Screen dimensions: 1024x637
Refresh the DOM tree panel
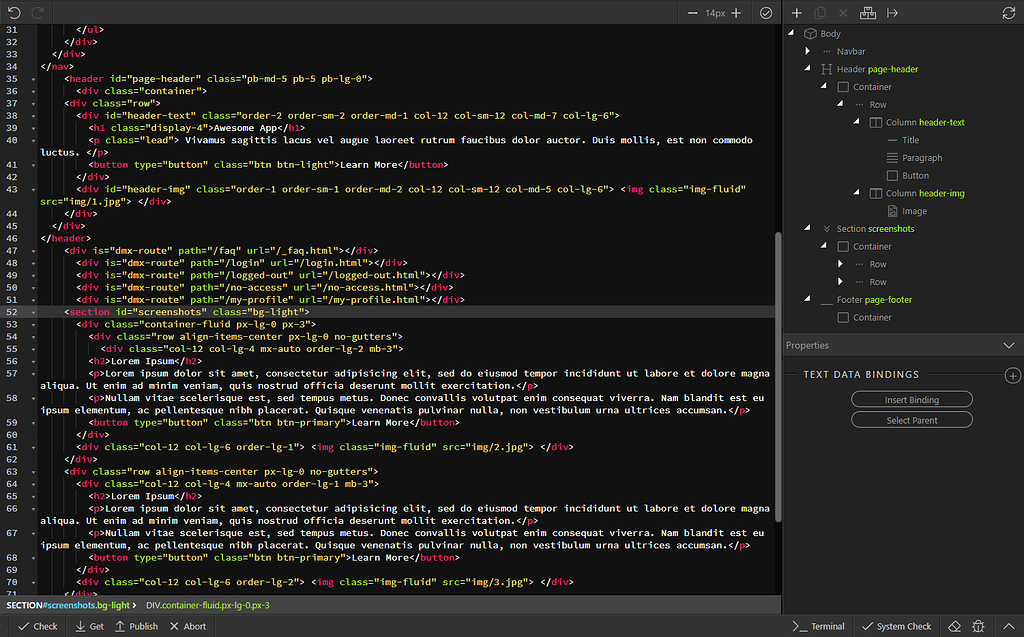(1009, 13)
